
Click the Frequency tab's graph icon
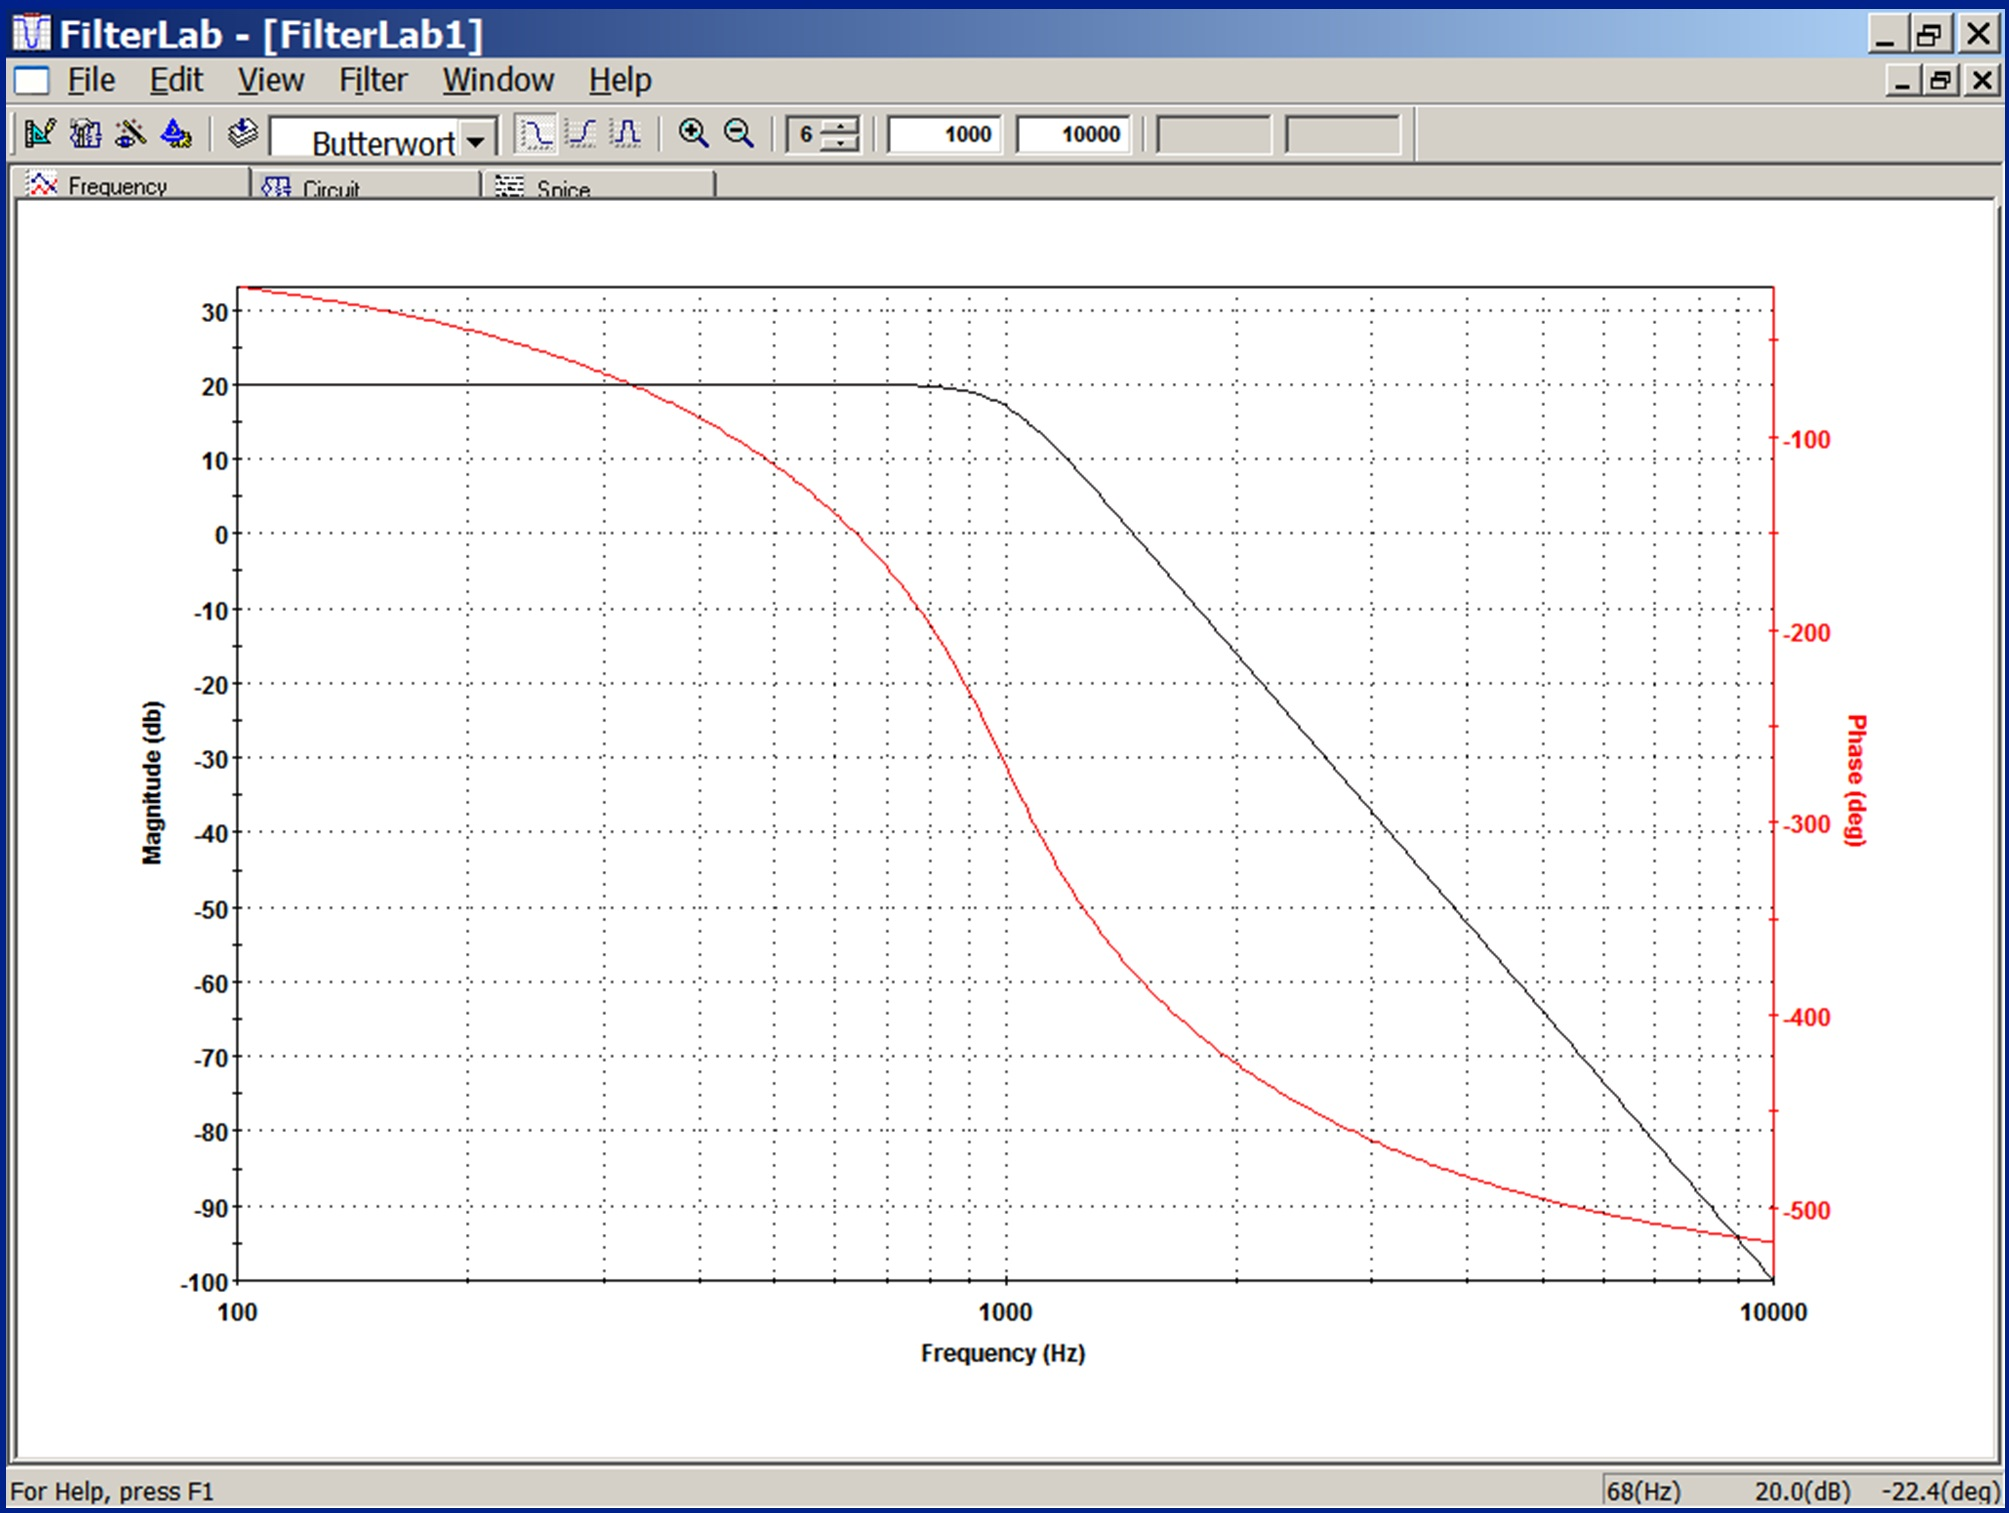[41, 184]
